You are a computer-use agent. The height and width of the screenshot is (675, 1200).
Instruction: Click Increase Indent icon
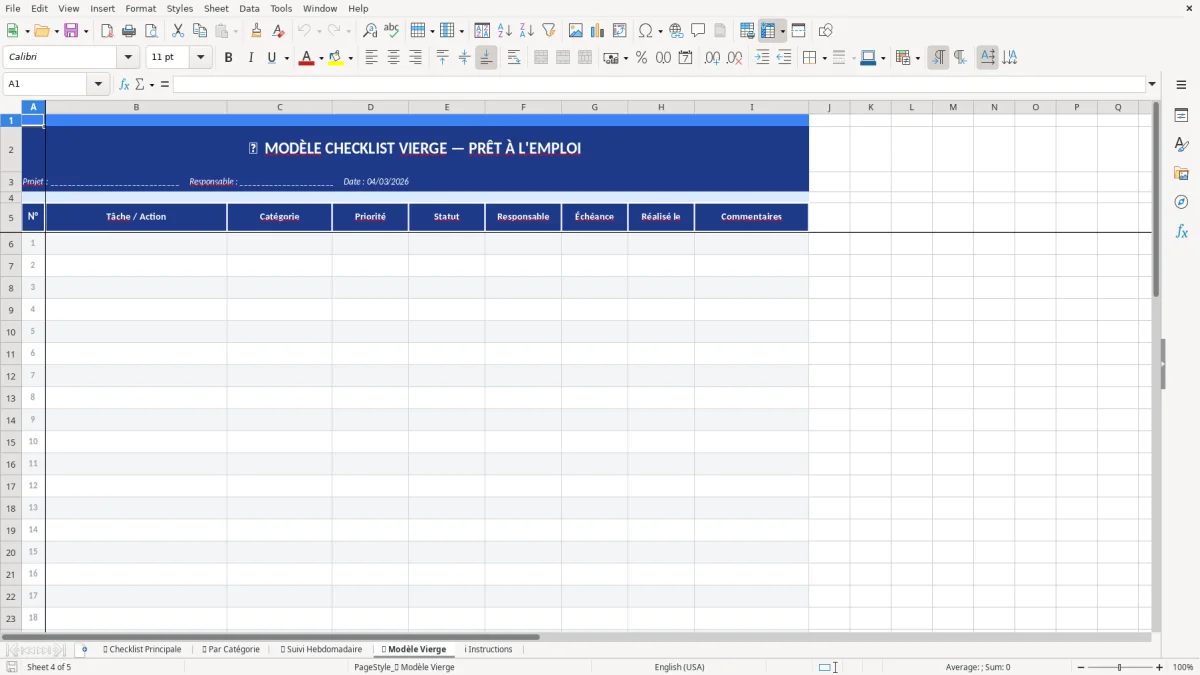(x=762, y=58)
